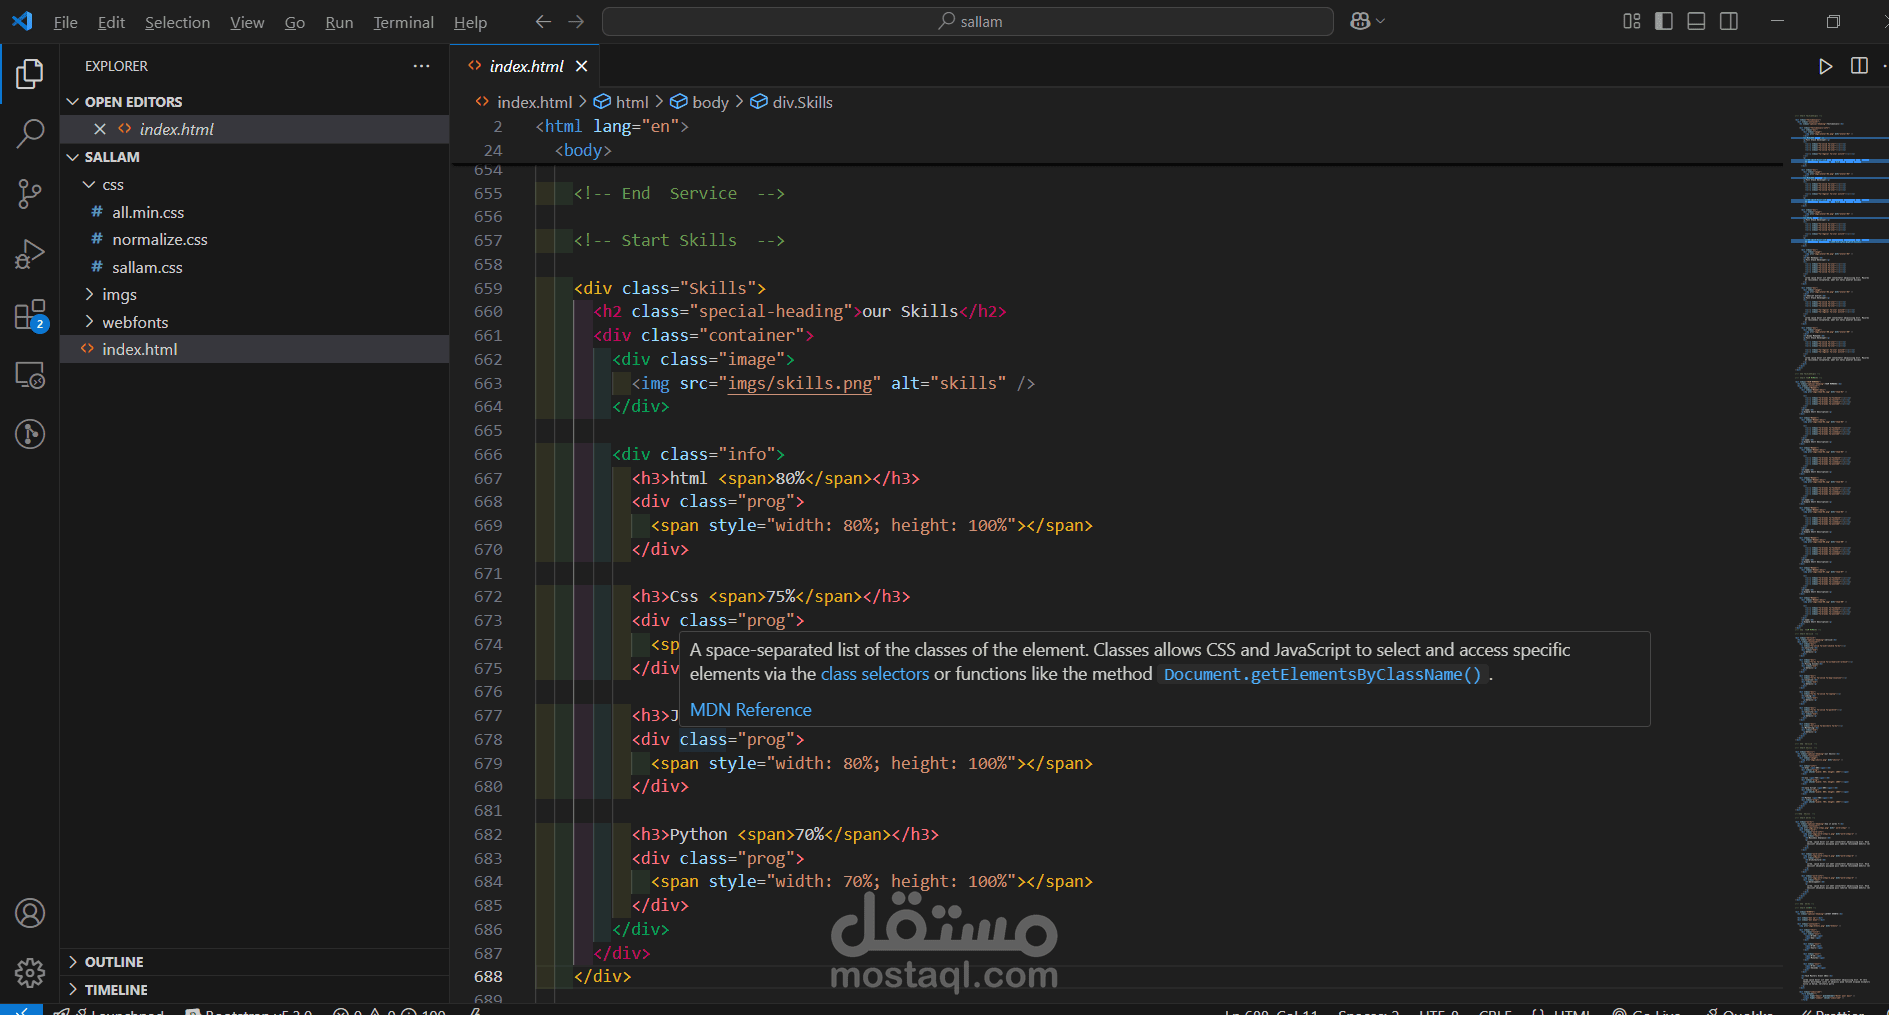Viewport: 1889px width, 1015px height.
Task: Click the index.html breadcrumb
Action: pyautogui.click(x=524, y=102)
